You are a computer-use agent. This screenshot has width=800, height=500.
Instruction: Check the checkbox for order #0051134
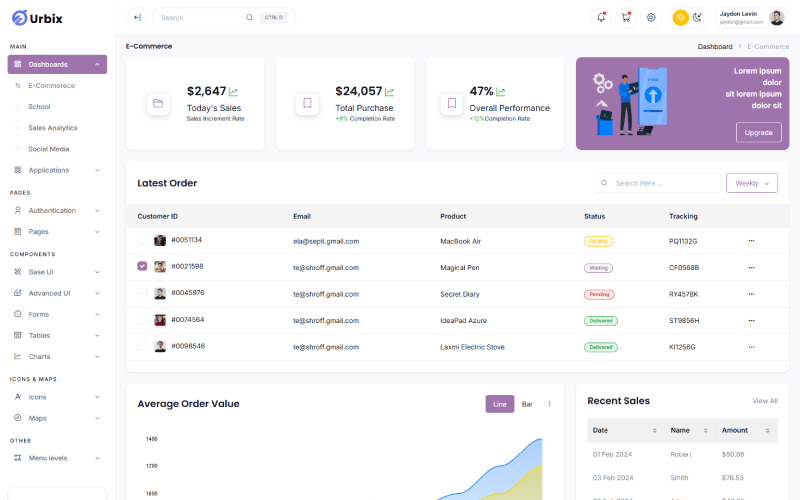[142, 240]
